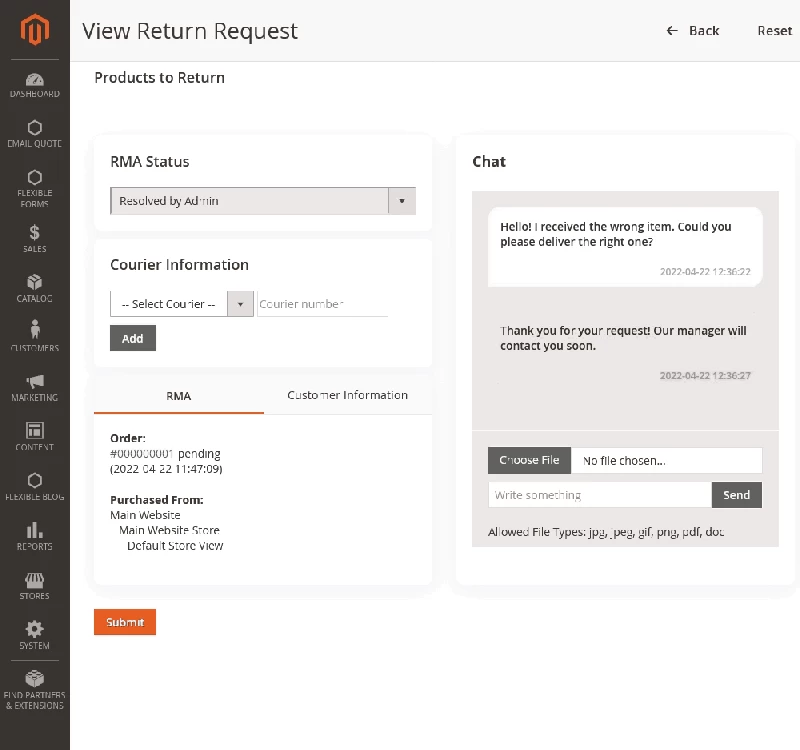Submit the return request
This screenshot has width=800, height=750.
(x=125, y=622)
